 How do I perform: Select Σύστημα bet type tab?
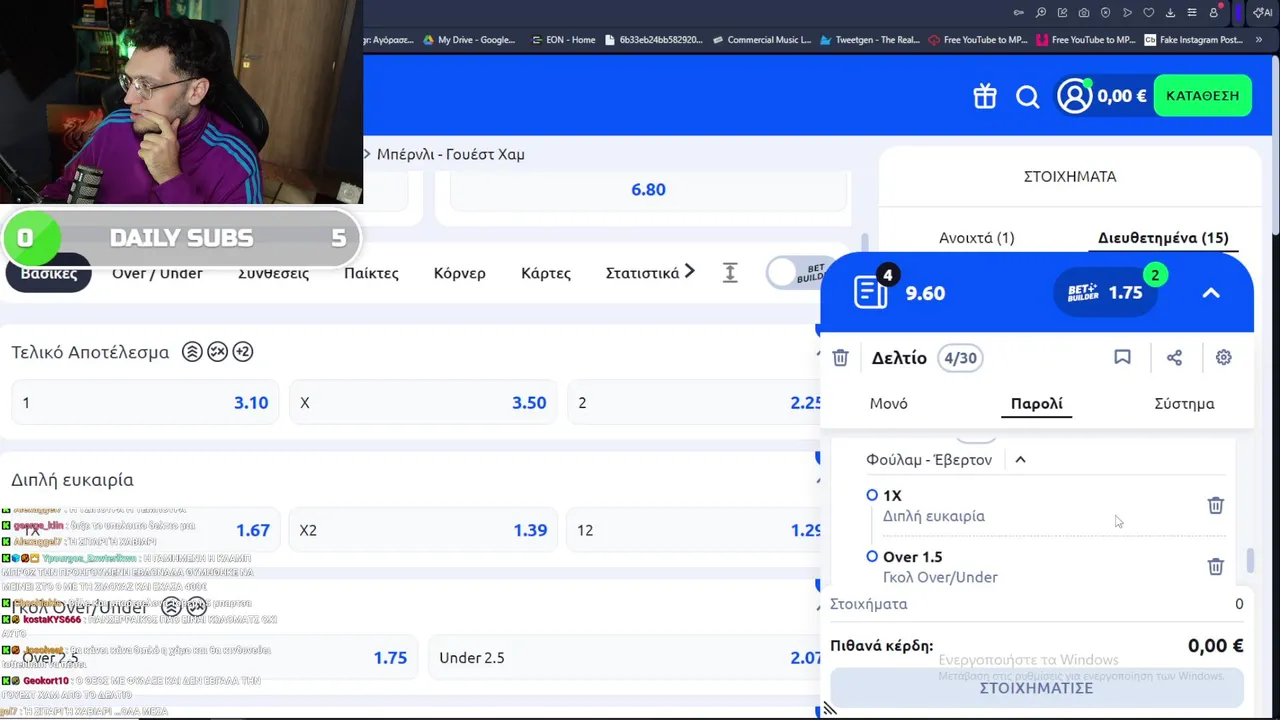click(1184, 403)
